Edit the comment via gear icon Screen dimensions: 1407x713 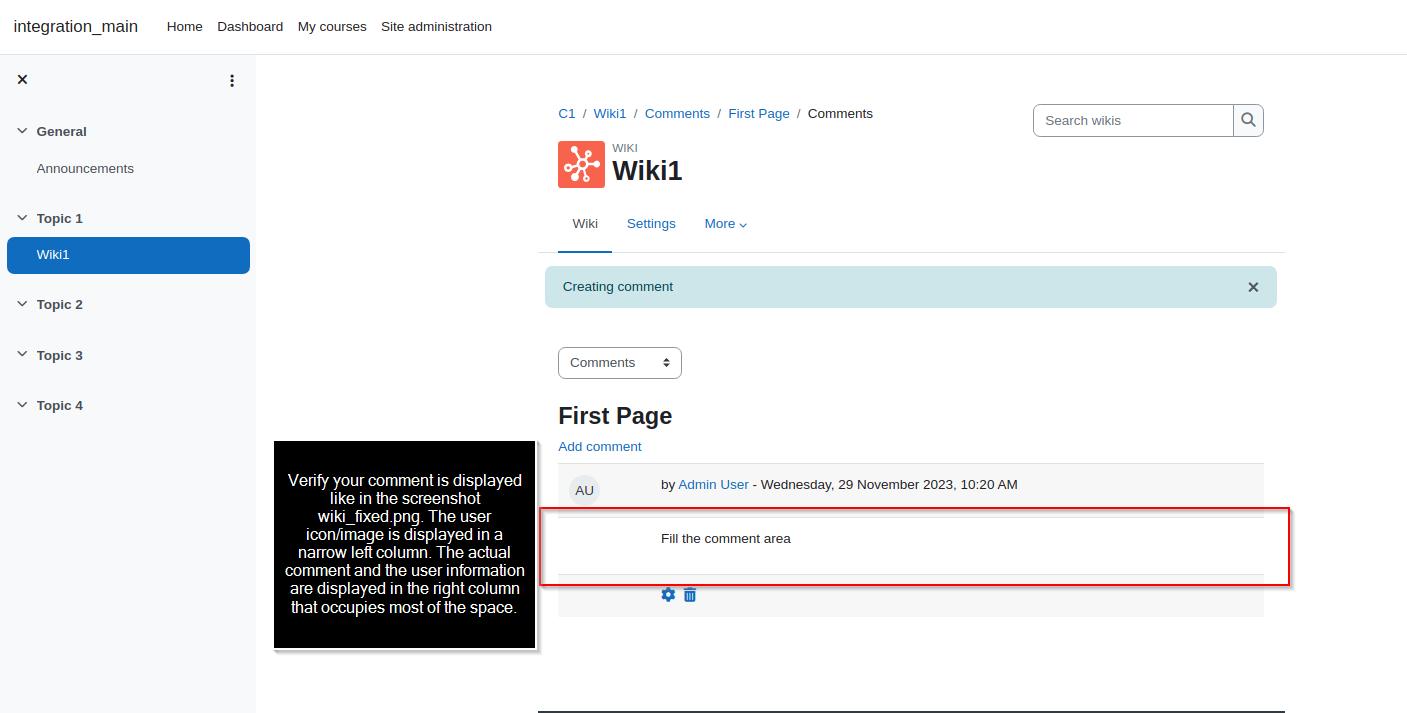click(x=668, y=595)
